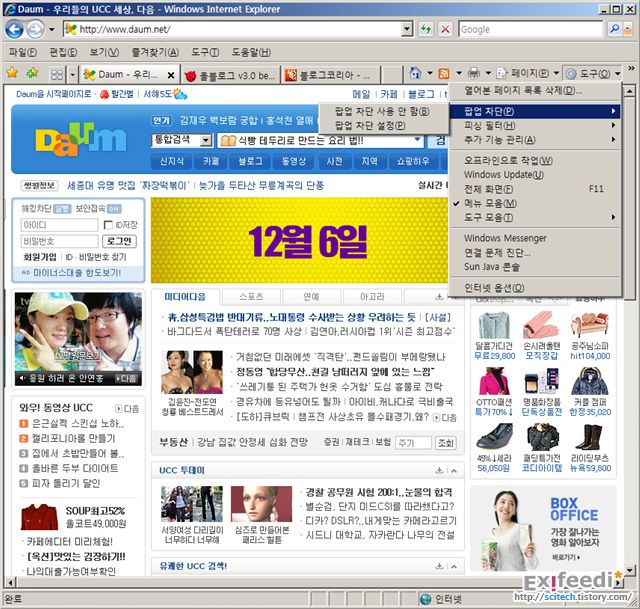Click the Home page icon

[x=415, y=73]
